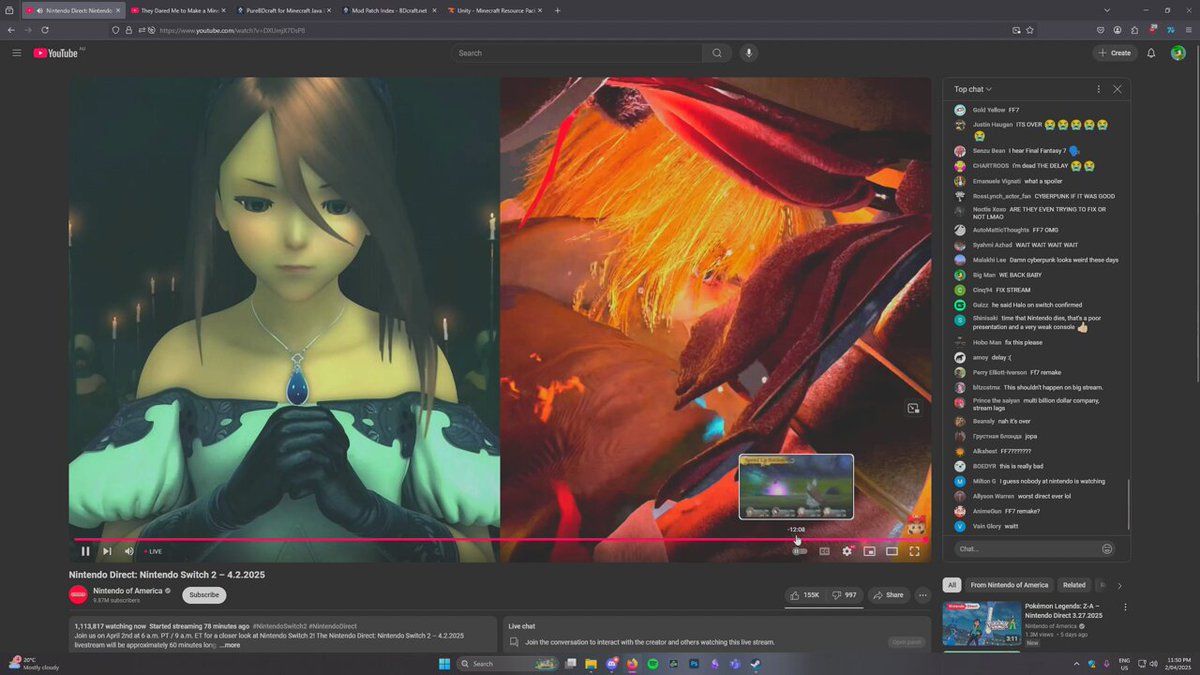1200x675 pixels.
Task: Subscribe to Nintendo of America
Action: click(204, 595)
